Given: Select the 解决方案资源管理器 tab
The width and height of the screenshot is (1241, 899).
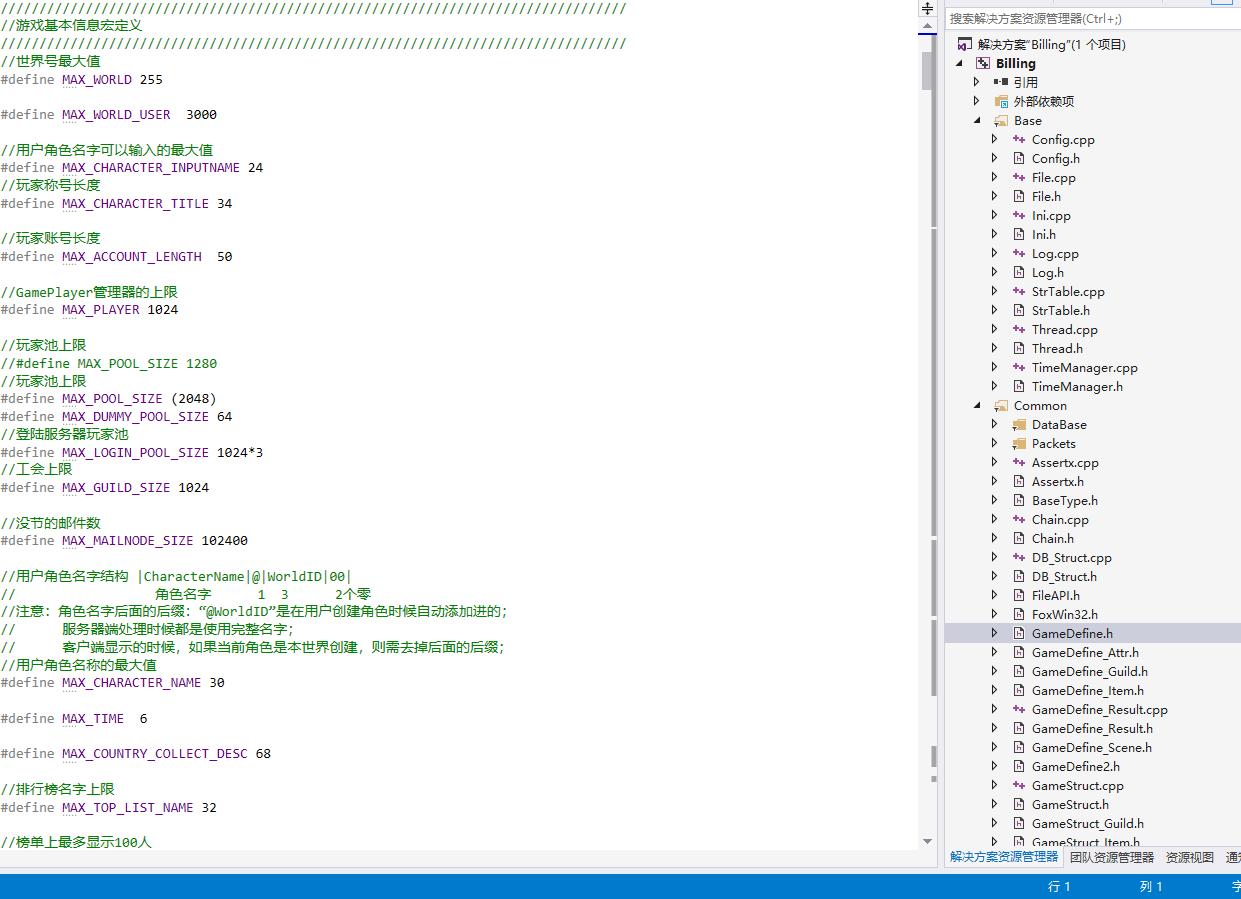Looking at the screenshot, I should pyautogui.click(x=1003, y=857).
